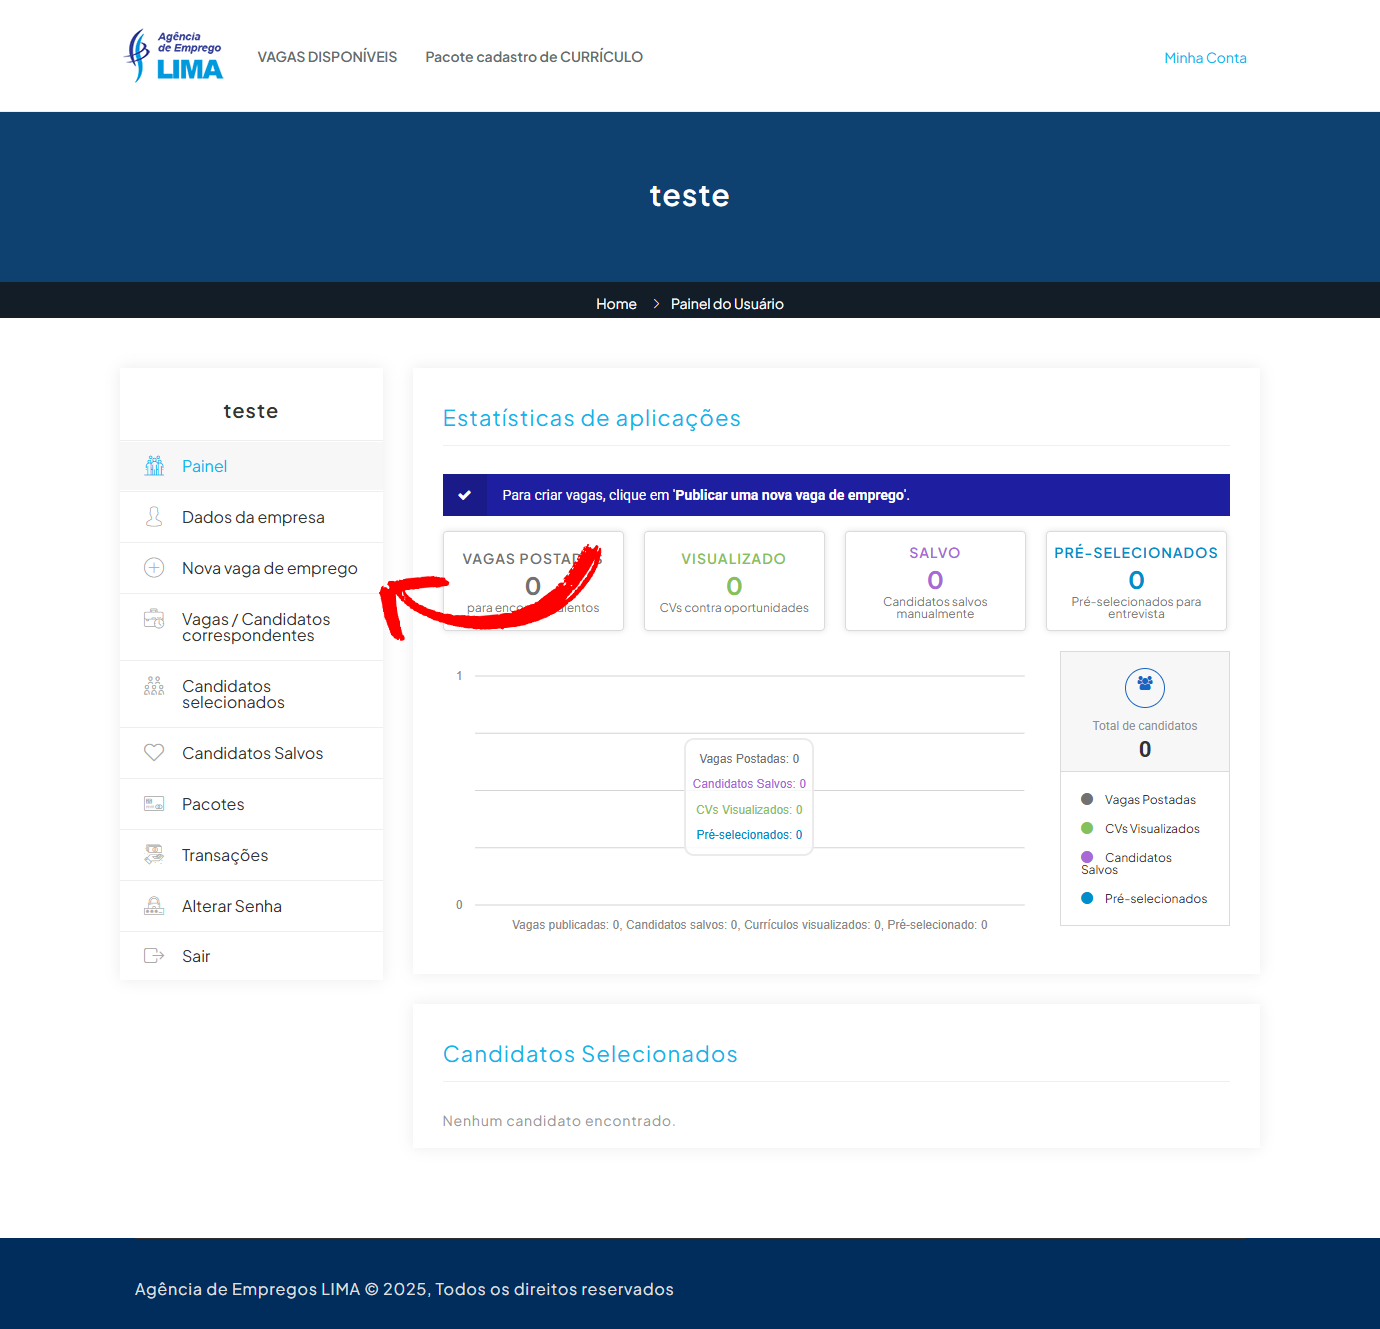Click the Pacotes card icon
Screen dimensions: 1380x1329
(154, 804)
